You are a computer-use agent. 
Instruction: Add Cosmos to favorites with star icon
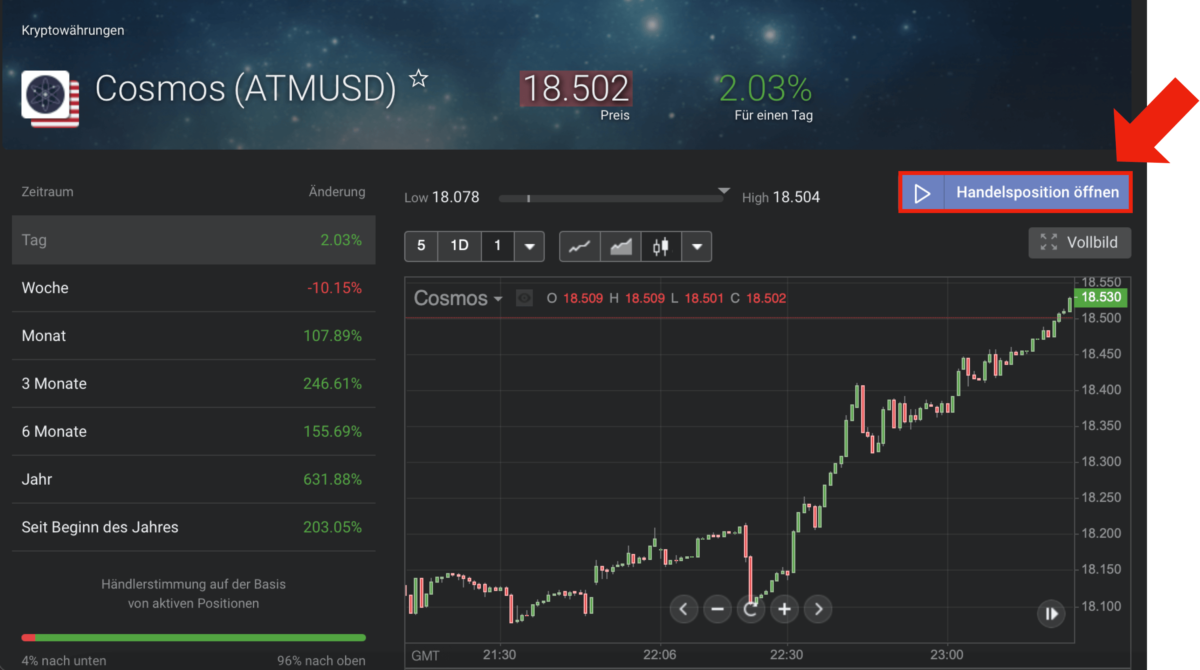[419, 79]
